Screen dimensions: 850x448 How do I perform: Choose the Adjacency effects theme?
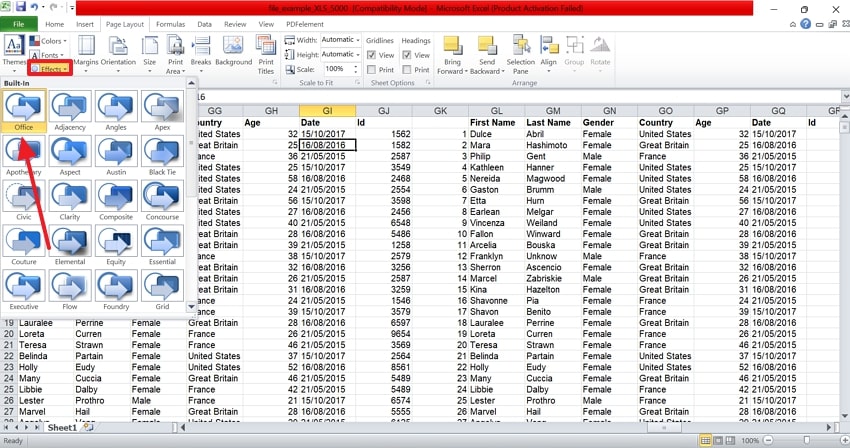tap(70, 111)
